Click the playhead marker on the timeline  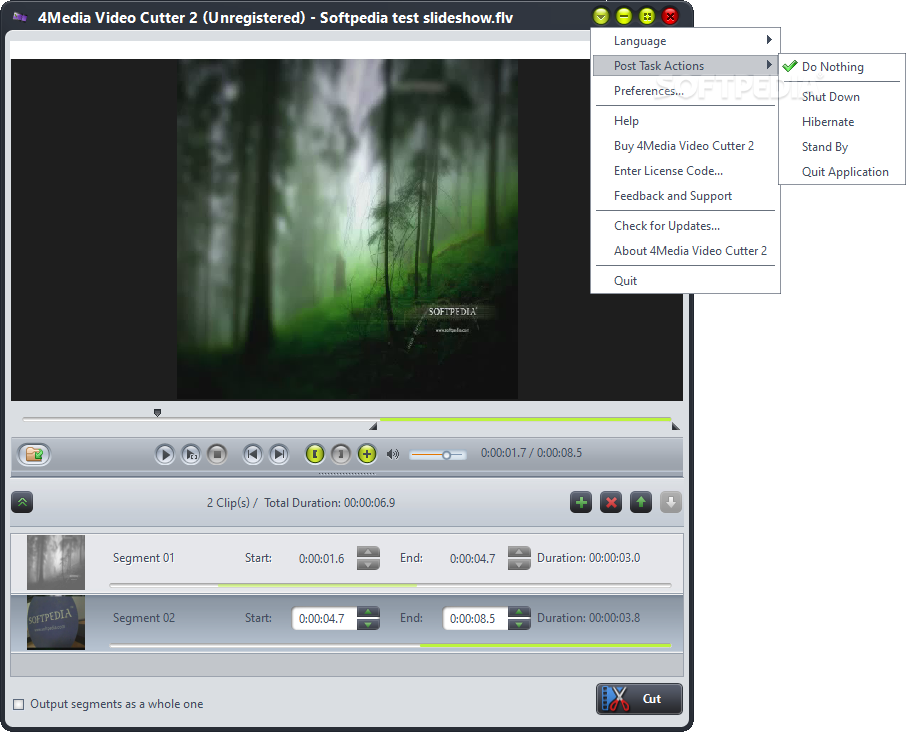point(157,413)
